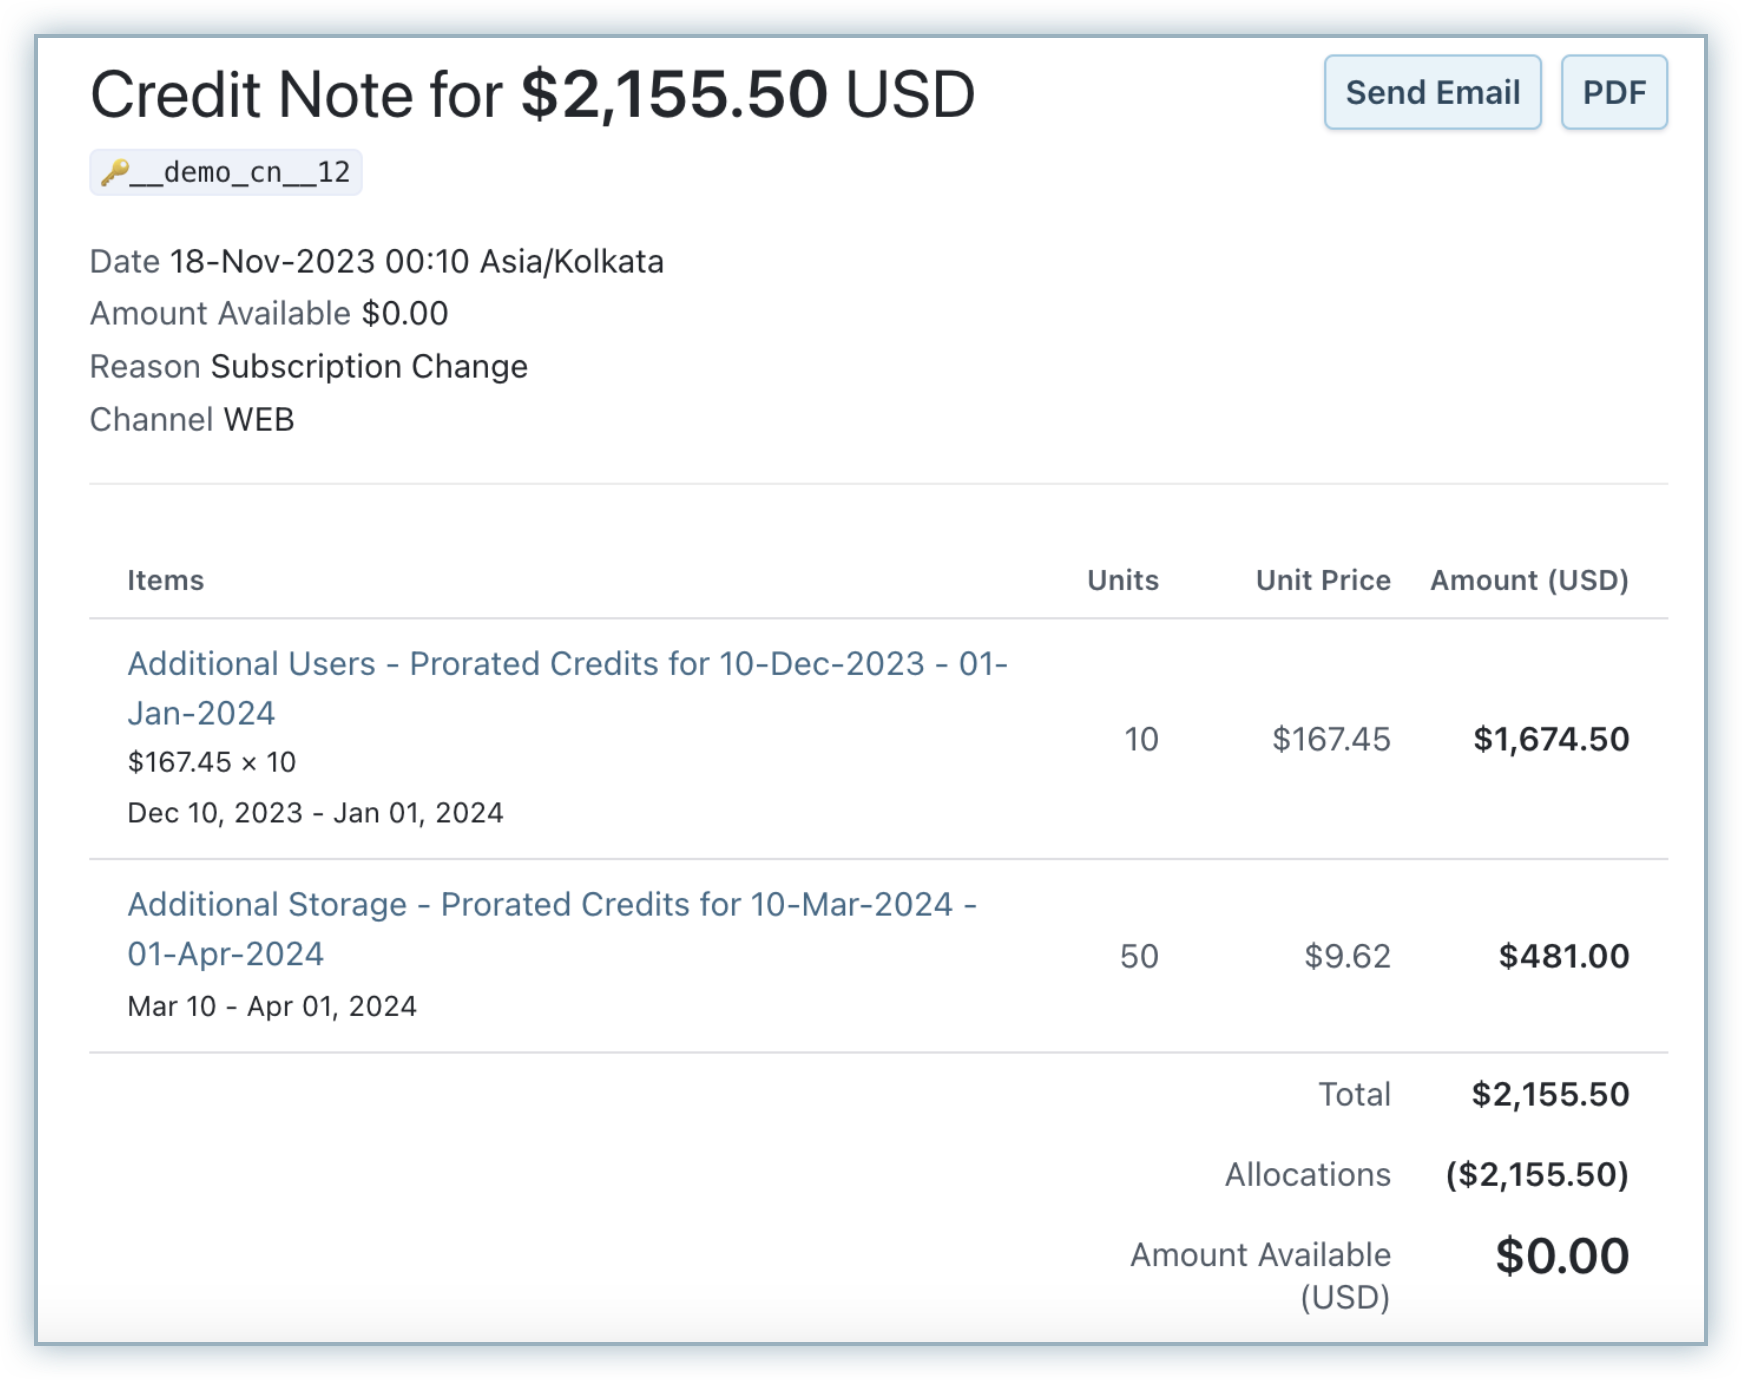Image resolution: width=1742 pixels, height=1380 pixels.
Task: Download the credit note as PDF
Action: pyautogui.click(x=1613, y=93)
